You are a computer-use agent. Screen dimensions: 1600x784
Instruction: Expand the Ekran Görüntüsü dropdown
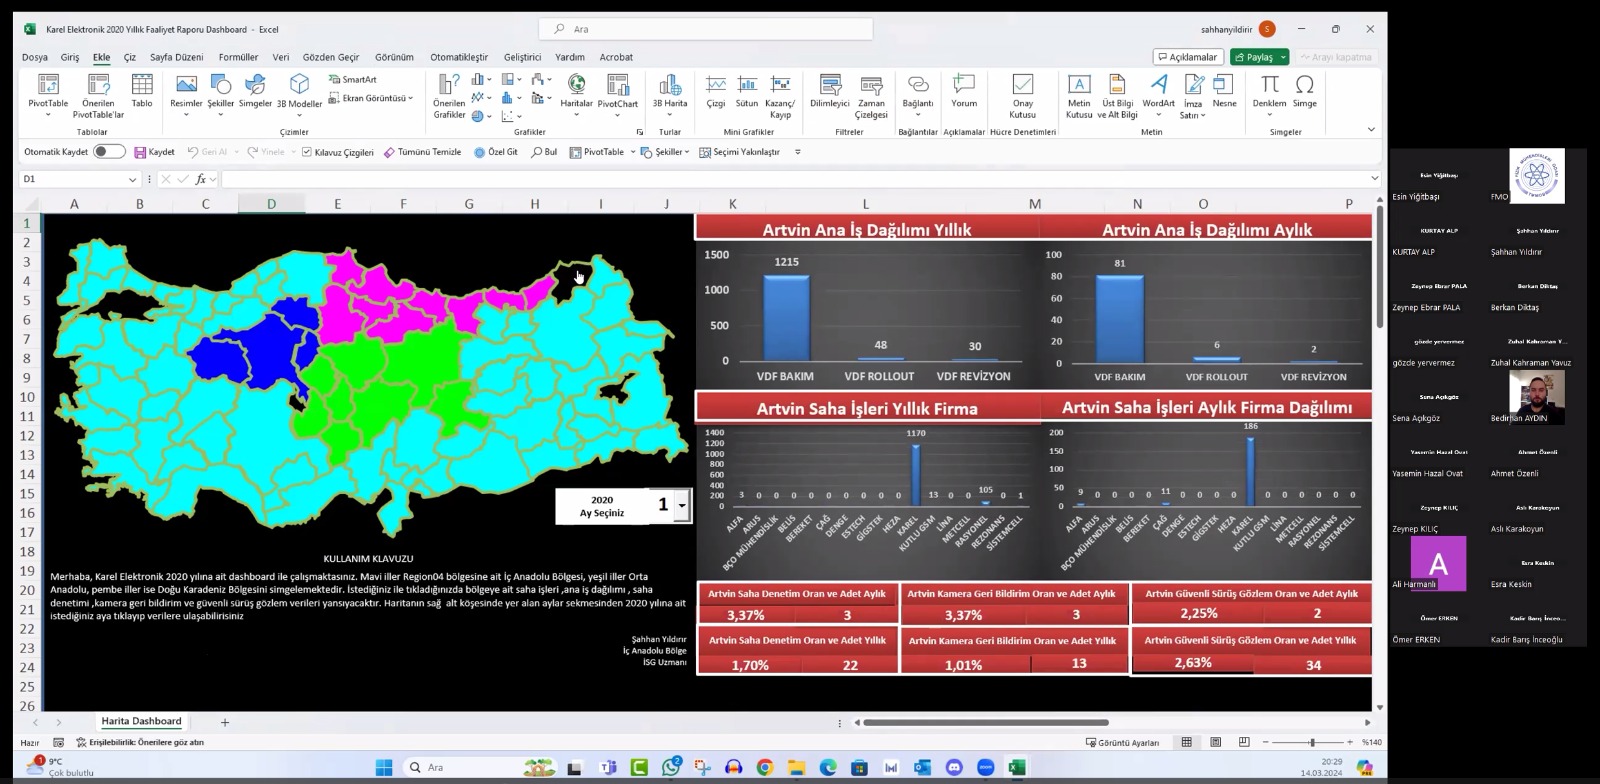point(410,98)
